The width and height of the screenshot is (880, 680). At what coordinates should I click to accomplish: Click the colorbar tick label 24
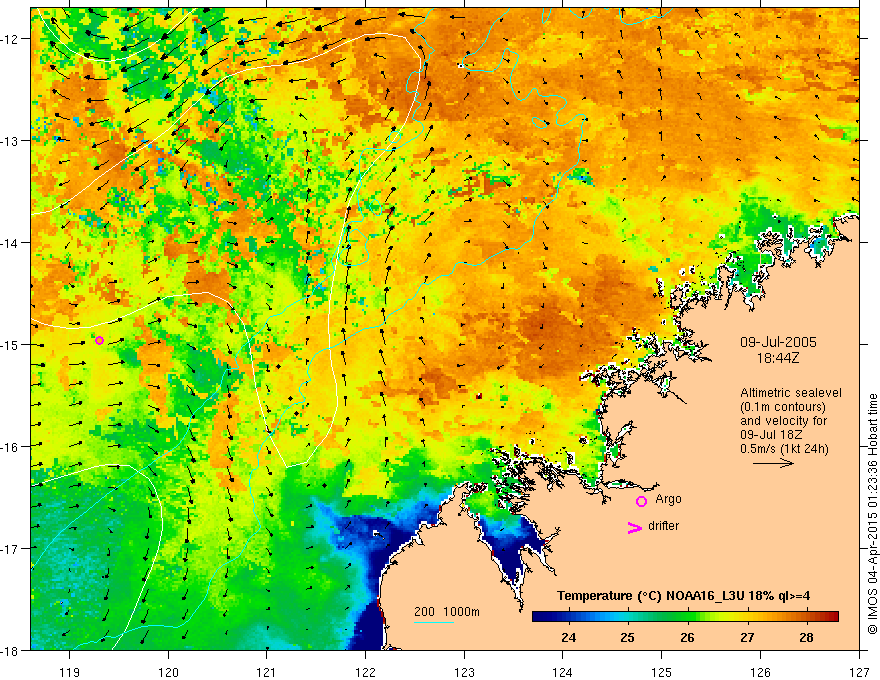[x=568, y=637]
